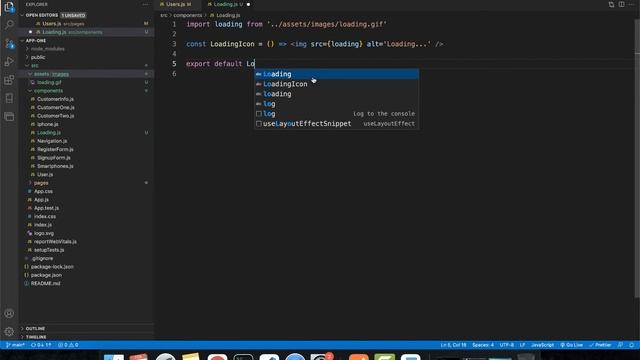
Task: Click Go Live in the status bar
Action: tap(571, 345)
